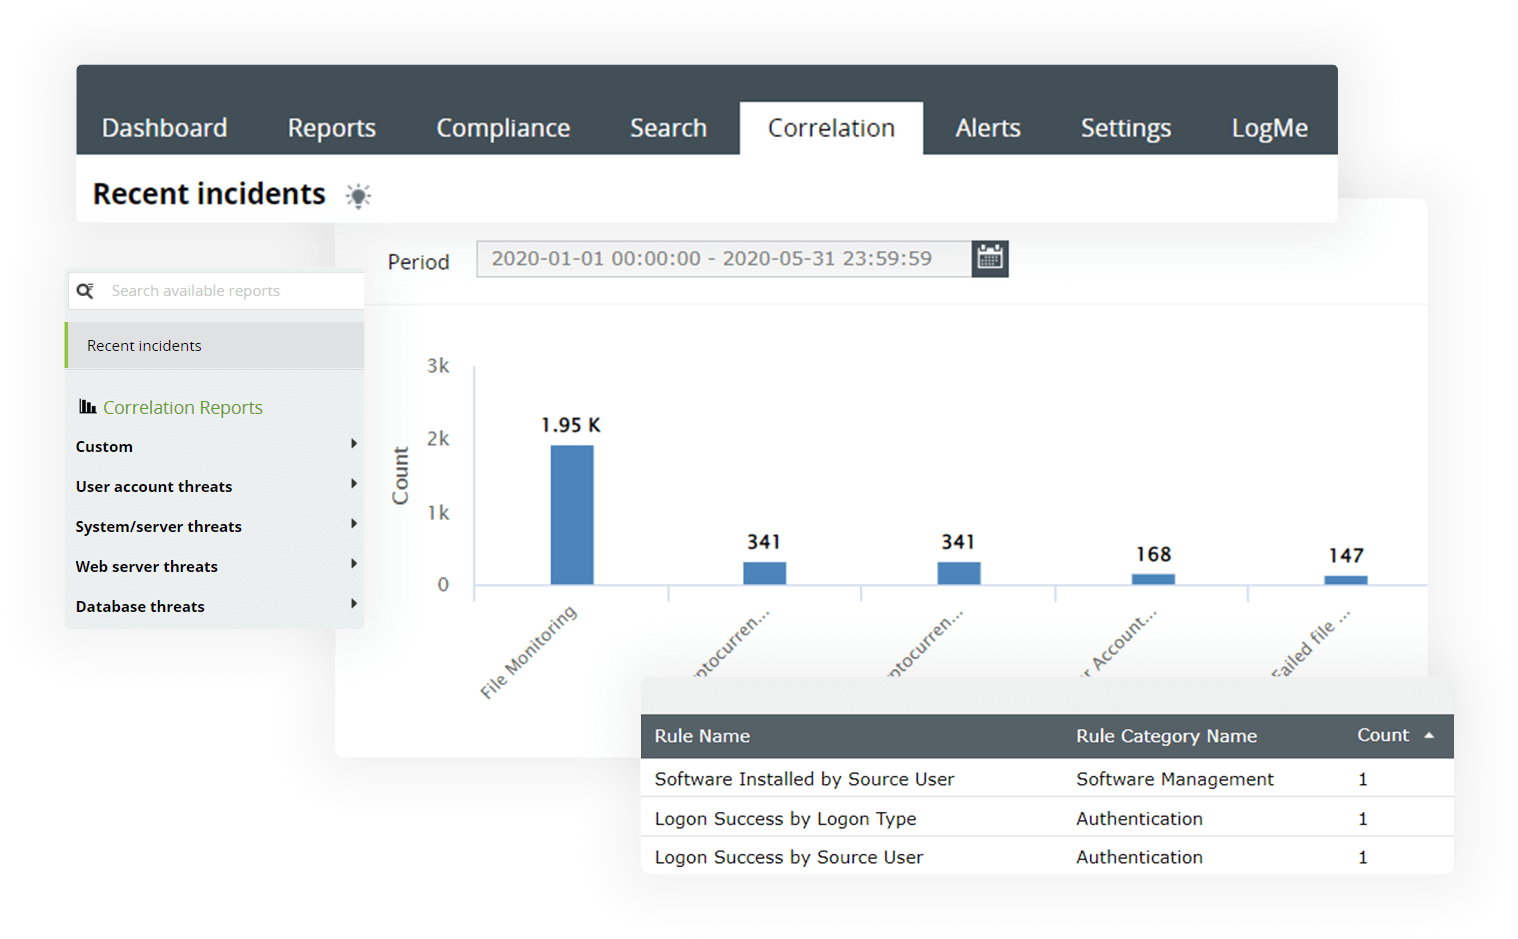Select Software Installed by Source User row
Image resolution: width=1518 pixels, height=939 pixels.
pyautogui.click(x=1047, y=778)
